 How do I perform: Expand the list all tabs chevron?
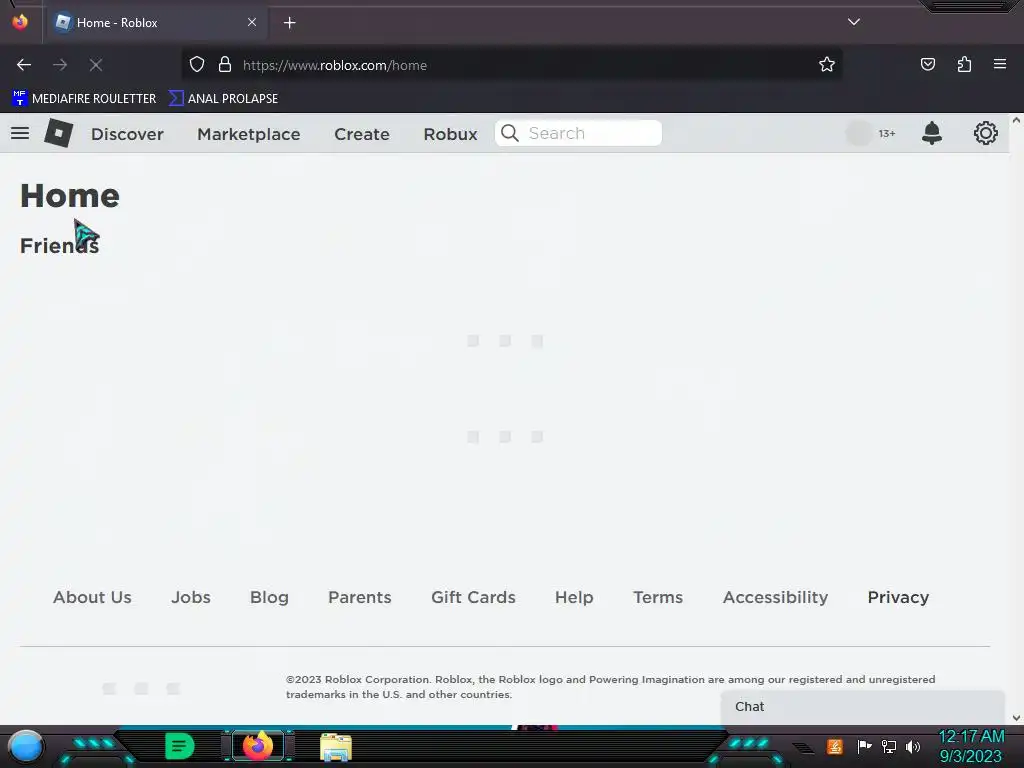click(x=854, y=22)
